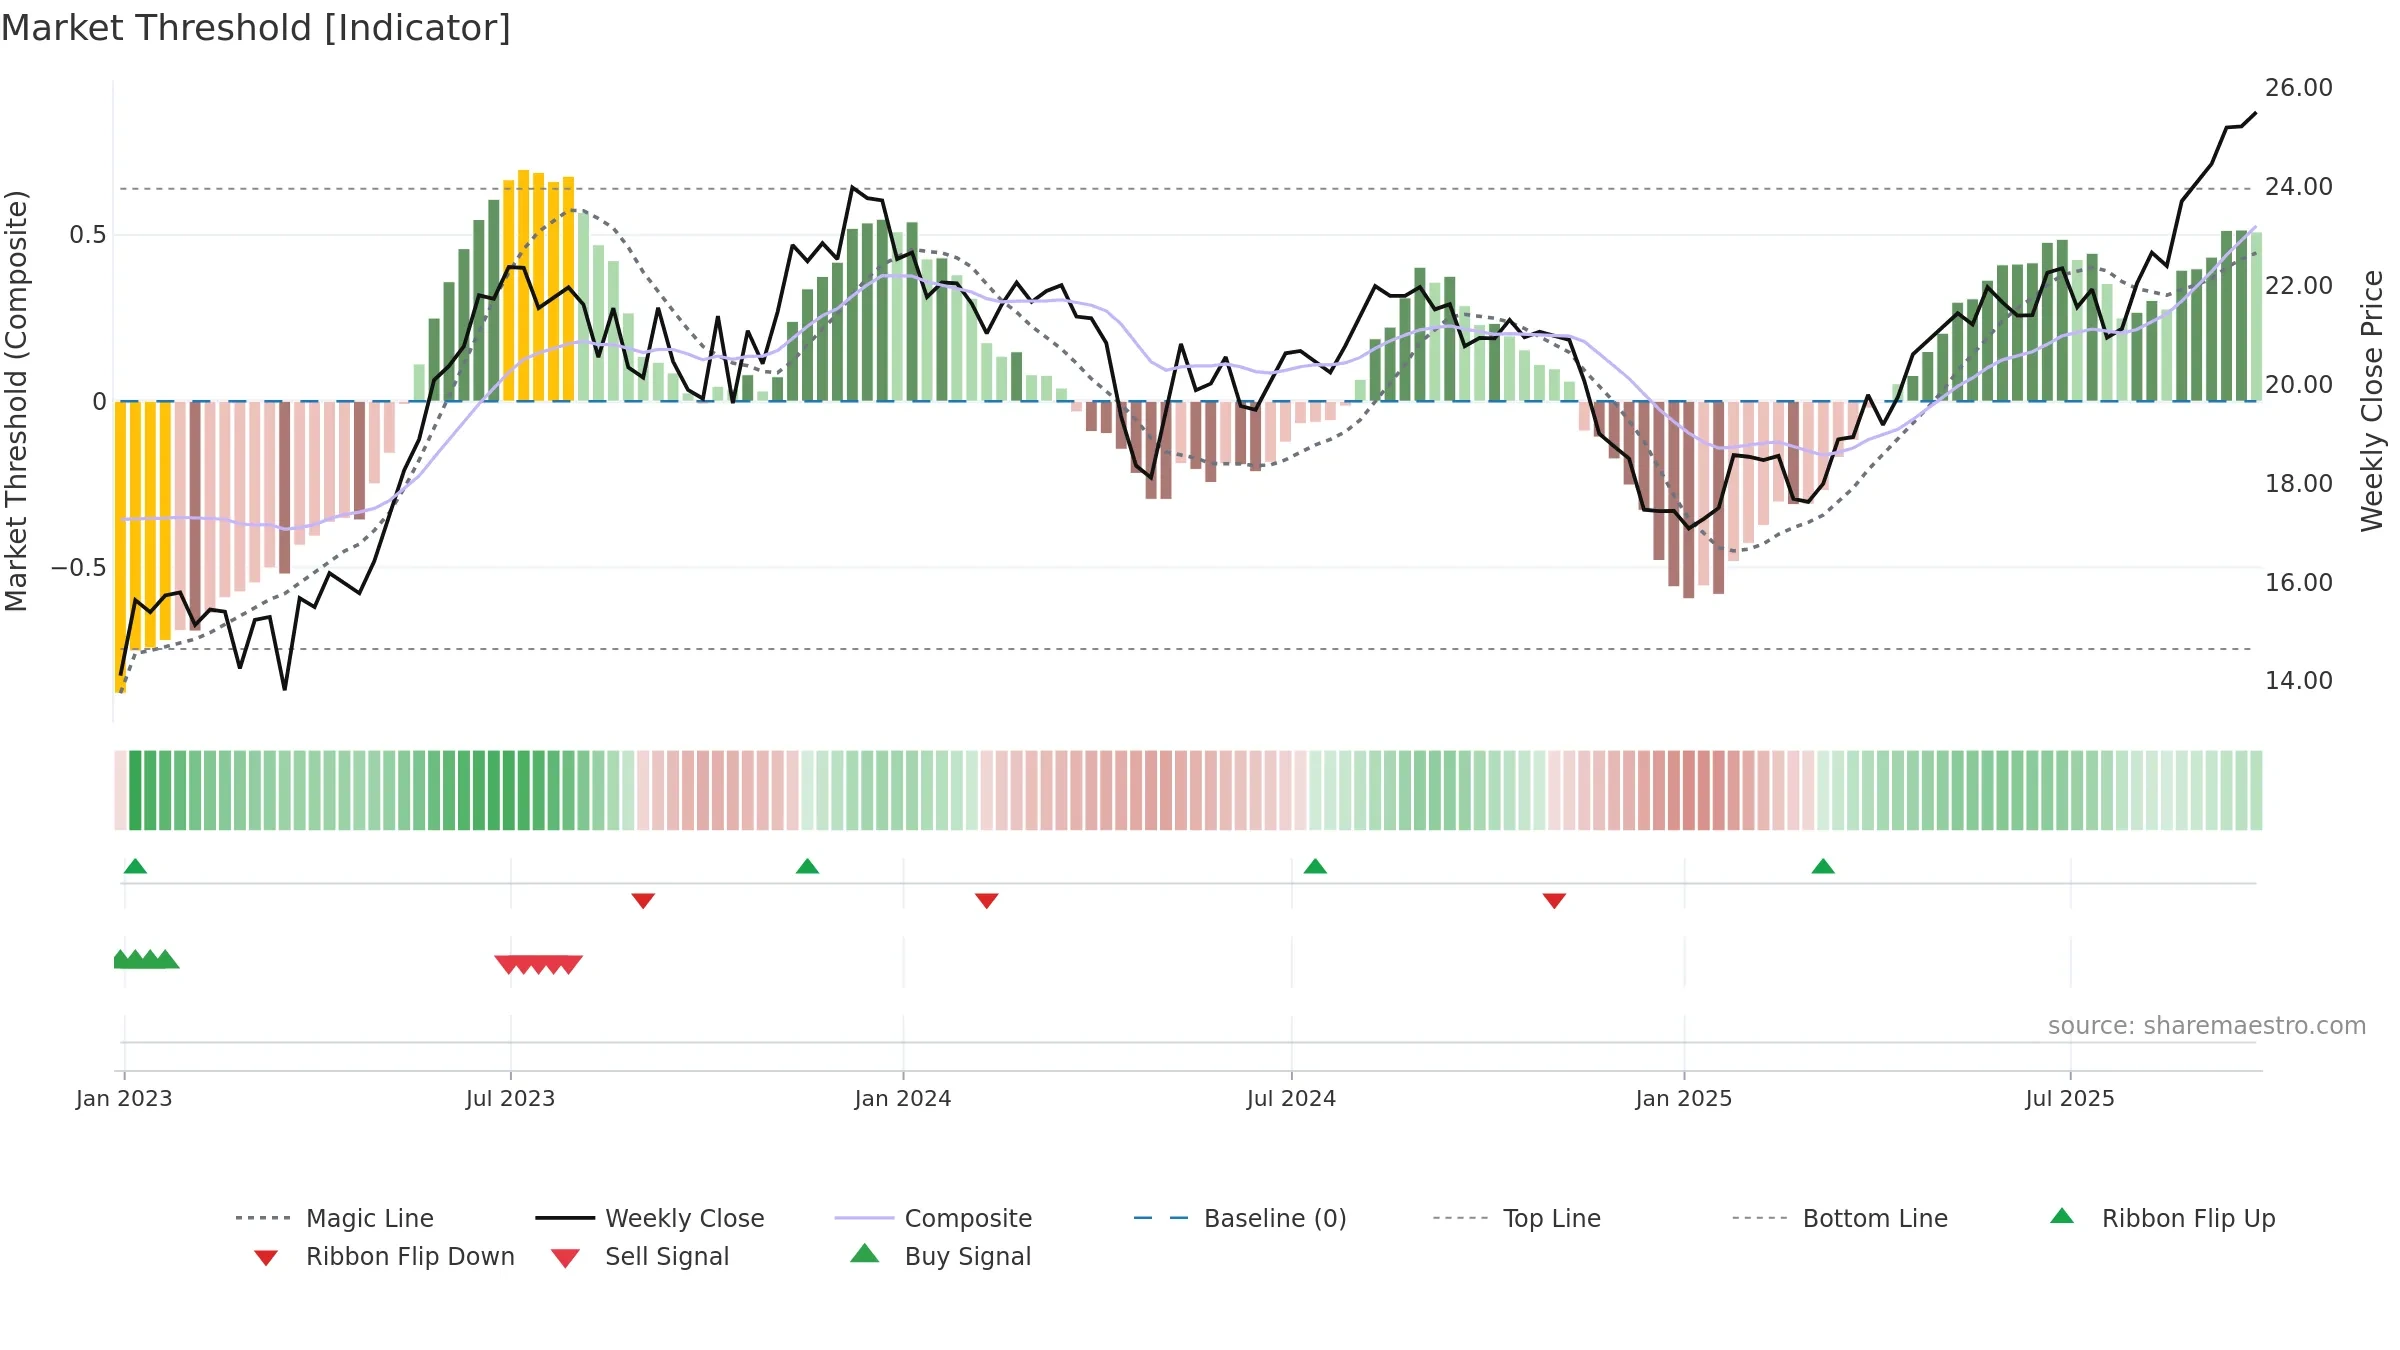Click the red Ribbon Flip Down legend triangle
The image size is (2400, 1350).
[x=266, y=1258]
